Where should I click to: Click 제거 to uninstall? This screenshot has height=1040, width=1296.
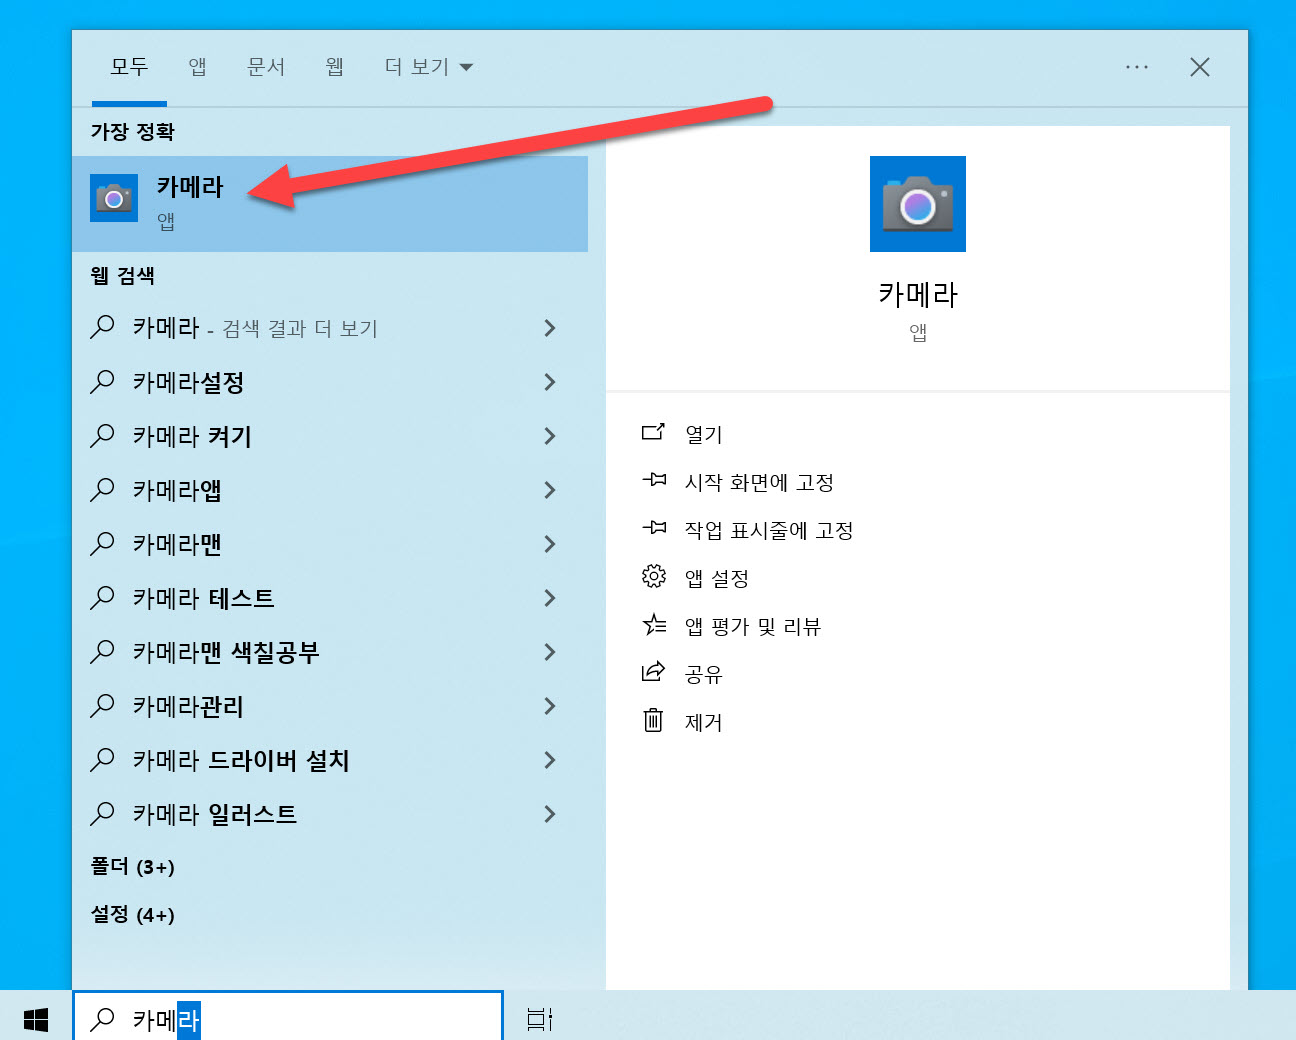[x=703, y=722]
